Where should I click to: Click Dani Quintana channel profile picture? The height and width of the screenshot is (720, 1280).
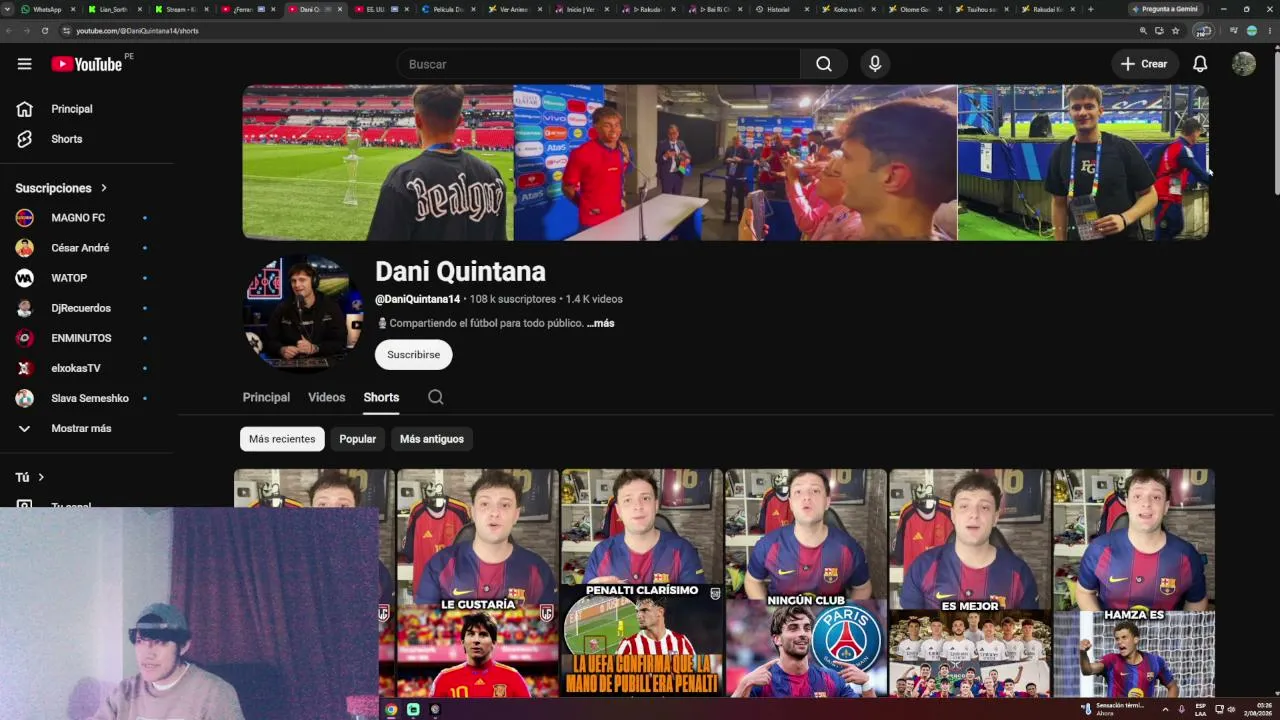pos(303,314)
